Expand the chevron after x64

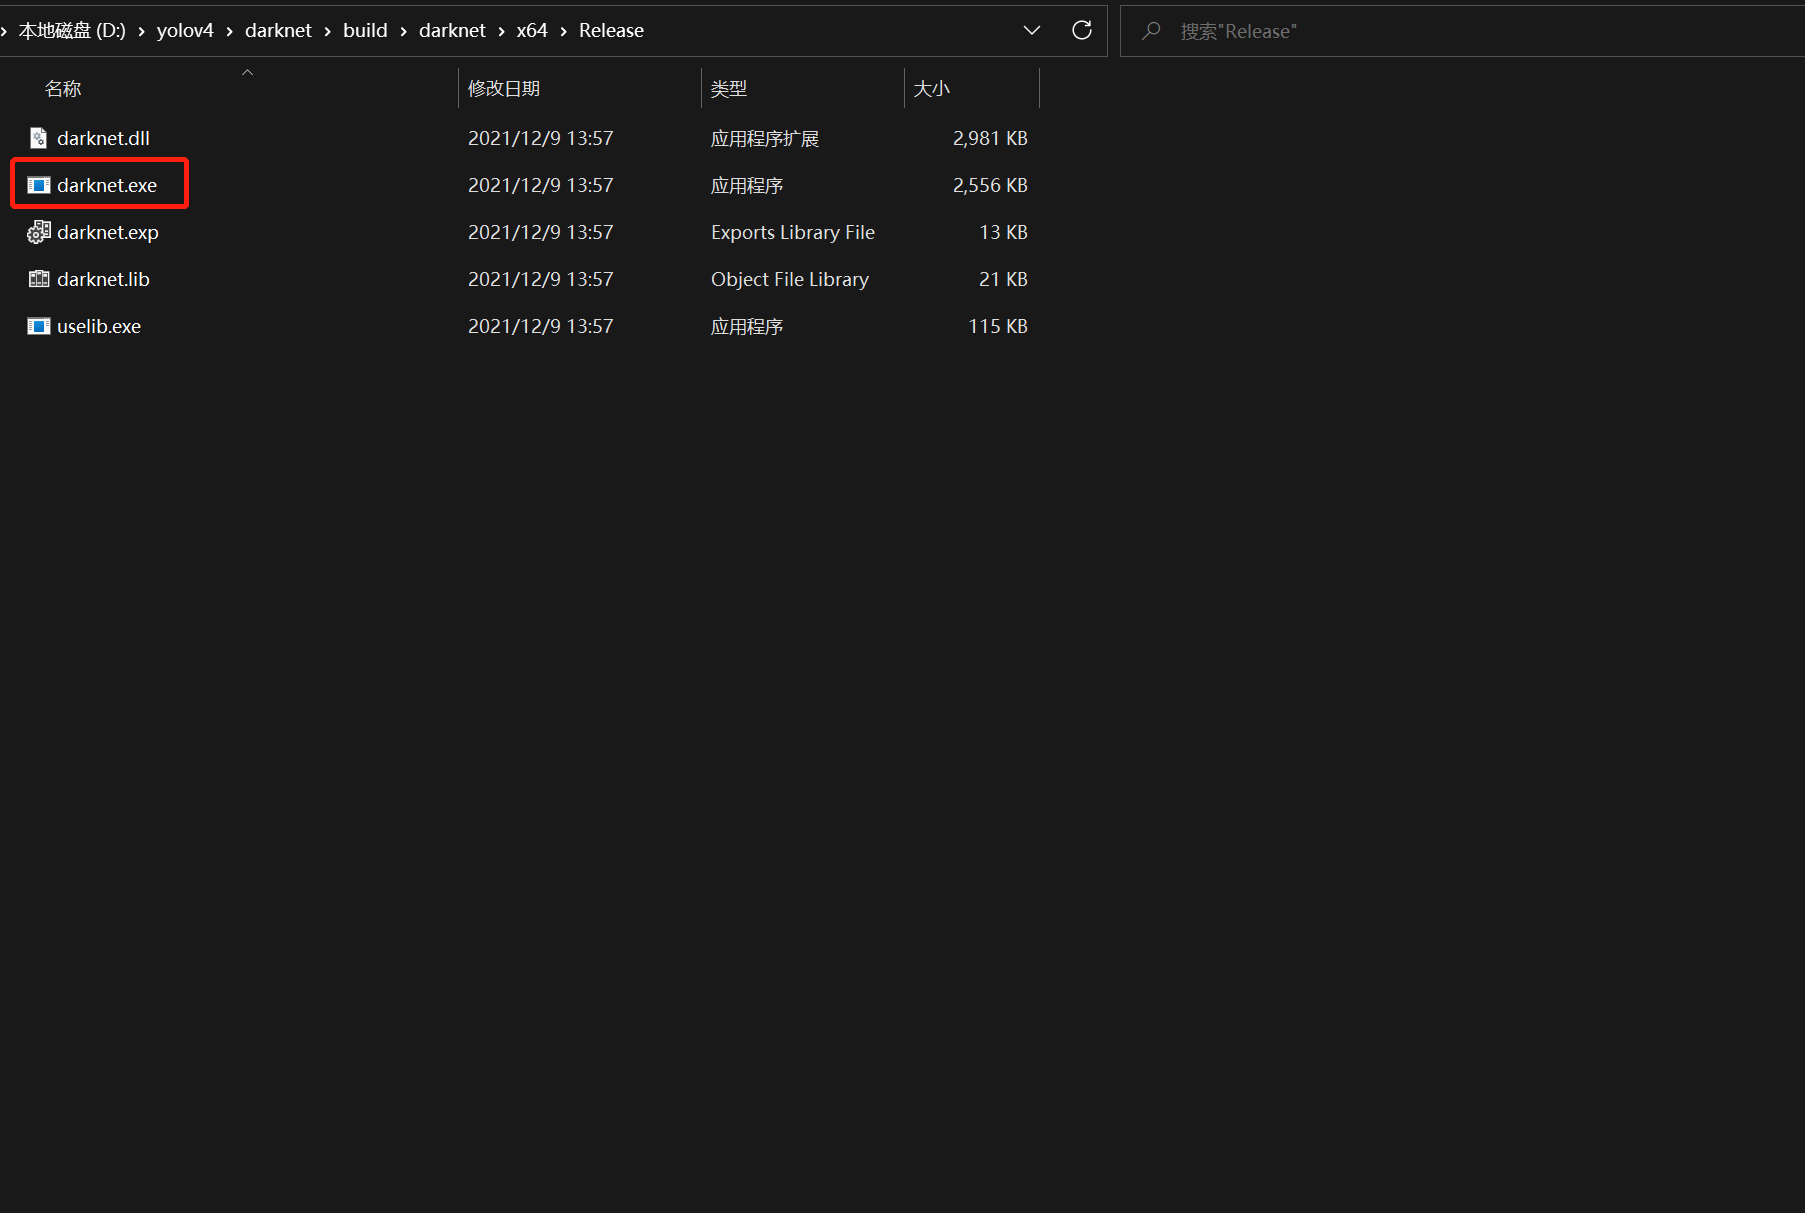(x=562, y=31)
